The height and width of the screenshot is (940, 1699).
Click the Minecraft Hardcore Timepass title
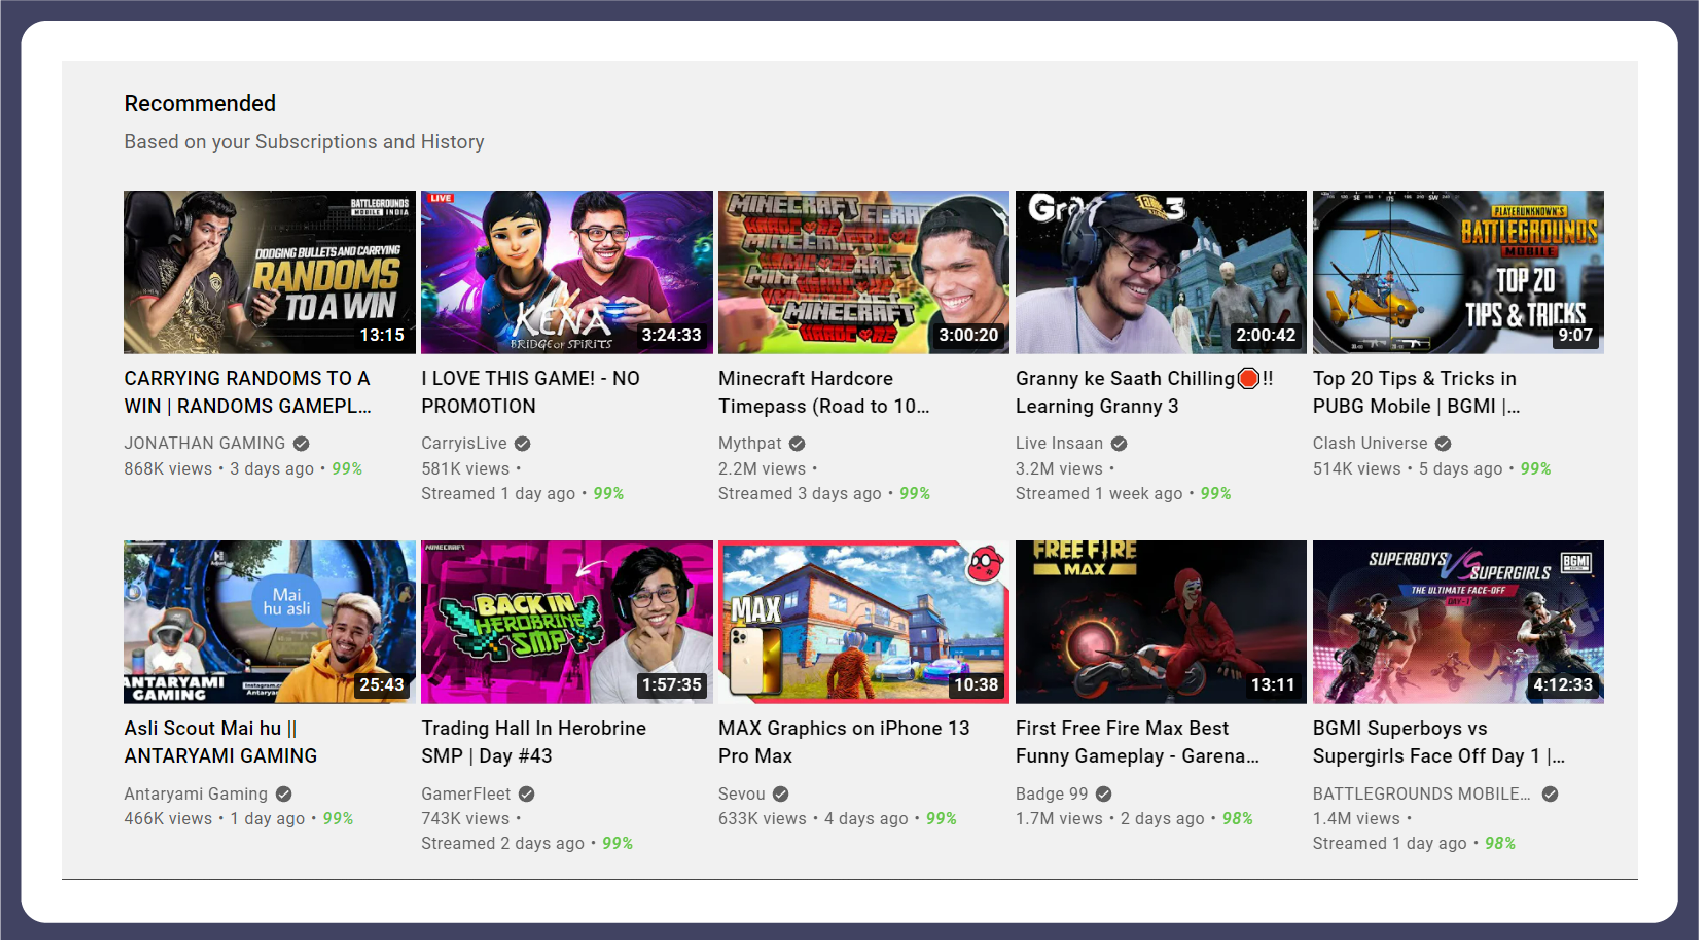point(824,392)
